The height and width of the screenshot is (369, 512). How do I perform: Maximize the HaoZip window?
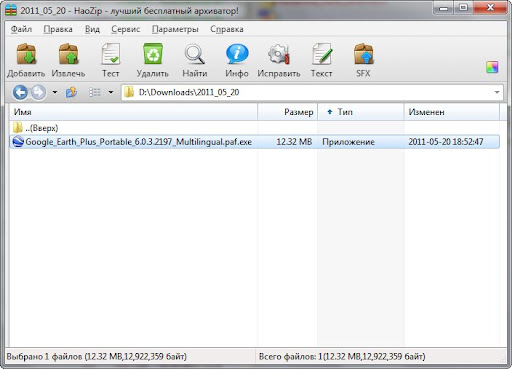pos(463,8)
